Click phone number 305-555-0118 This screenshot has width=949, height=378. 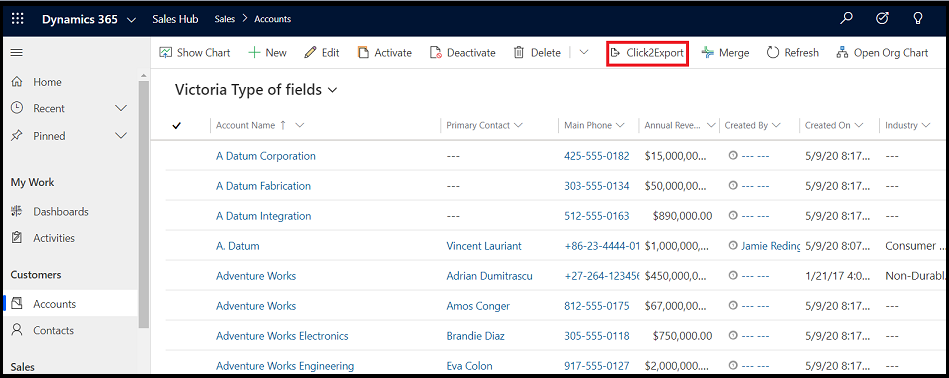click(597, 336)
